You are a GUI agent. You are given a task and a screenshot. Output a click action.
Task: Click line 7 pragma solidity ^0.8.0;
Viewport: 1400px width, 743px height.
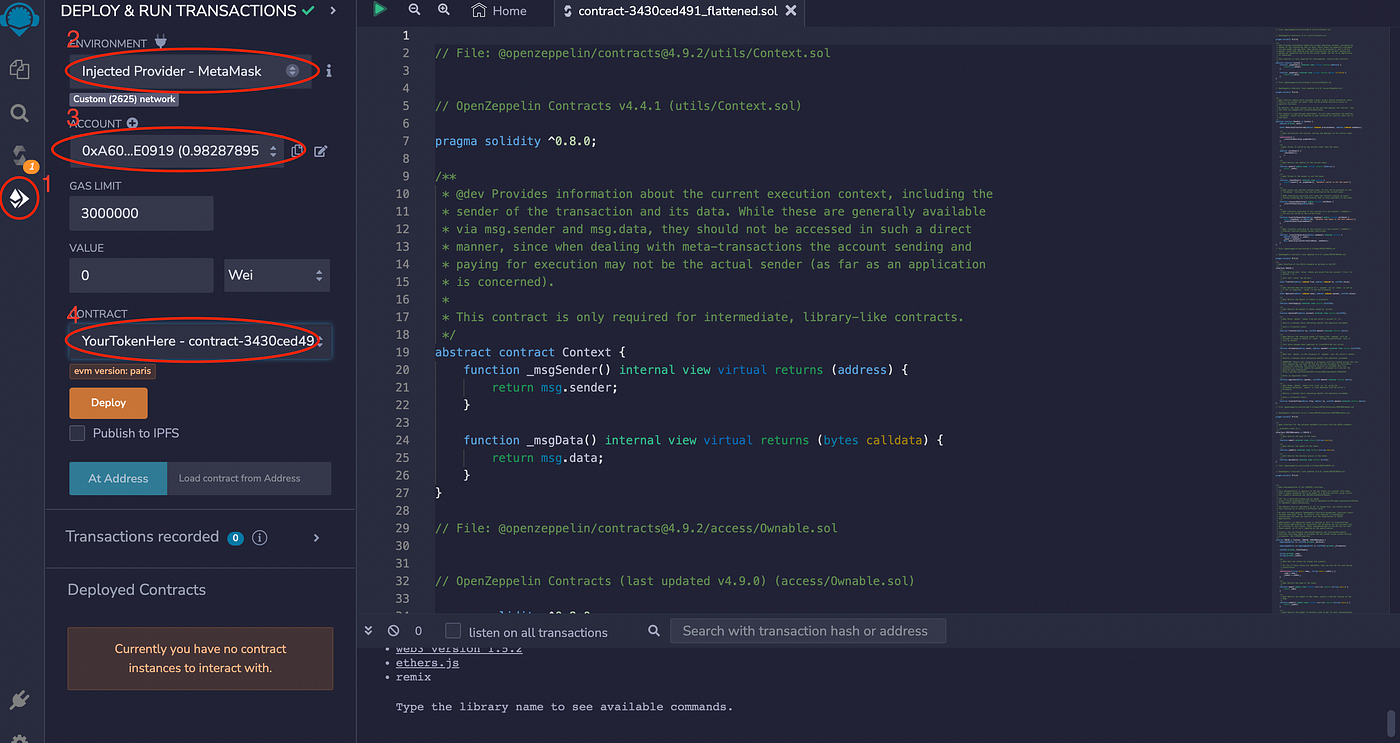(515, 141)
